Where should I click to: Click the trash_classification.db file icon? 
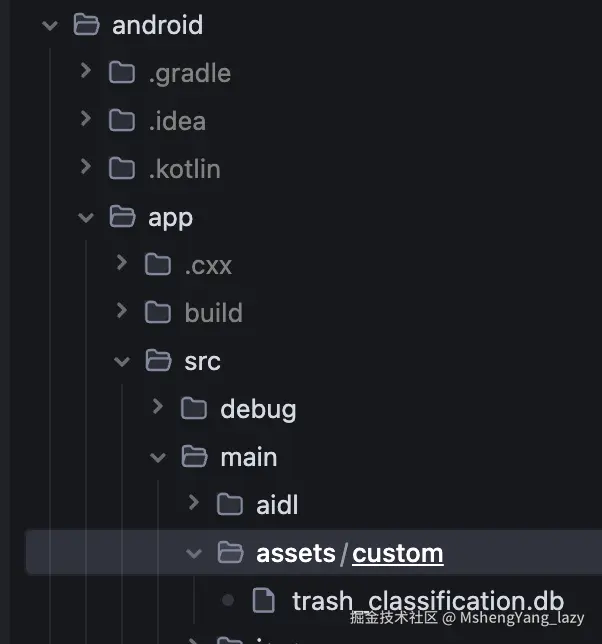264,601
